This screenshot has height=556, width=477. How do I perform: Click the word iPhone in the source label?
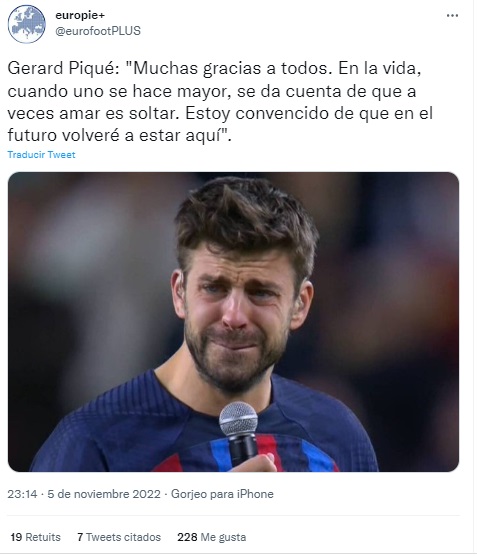255,494
